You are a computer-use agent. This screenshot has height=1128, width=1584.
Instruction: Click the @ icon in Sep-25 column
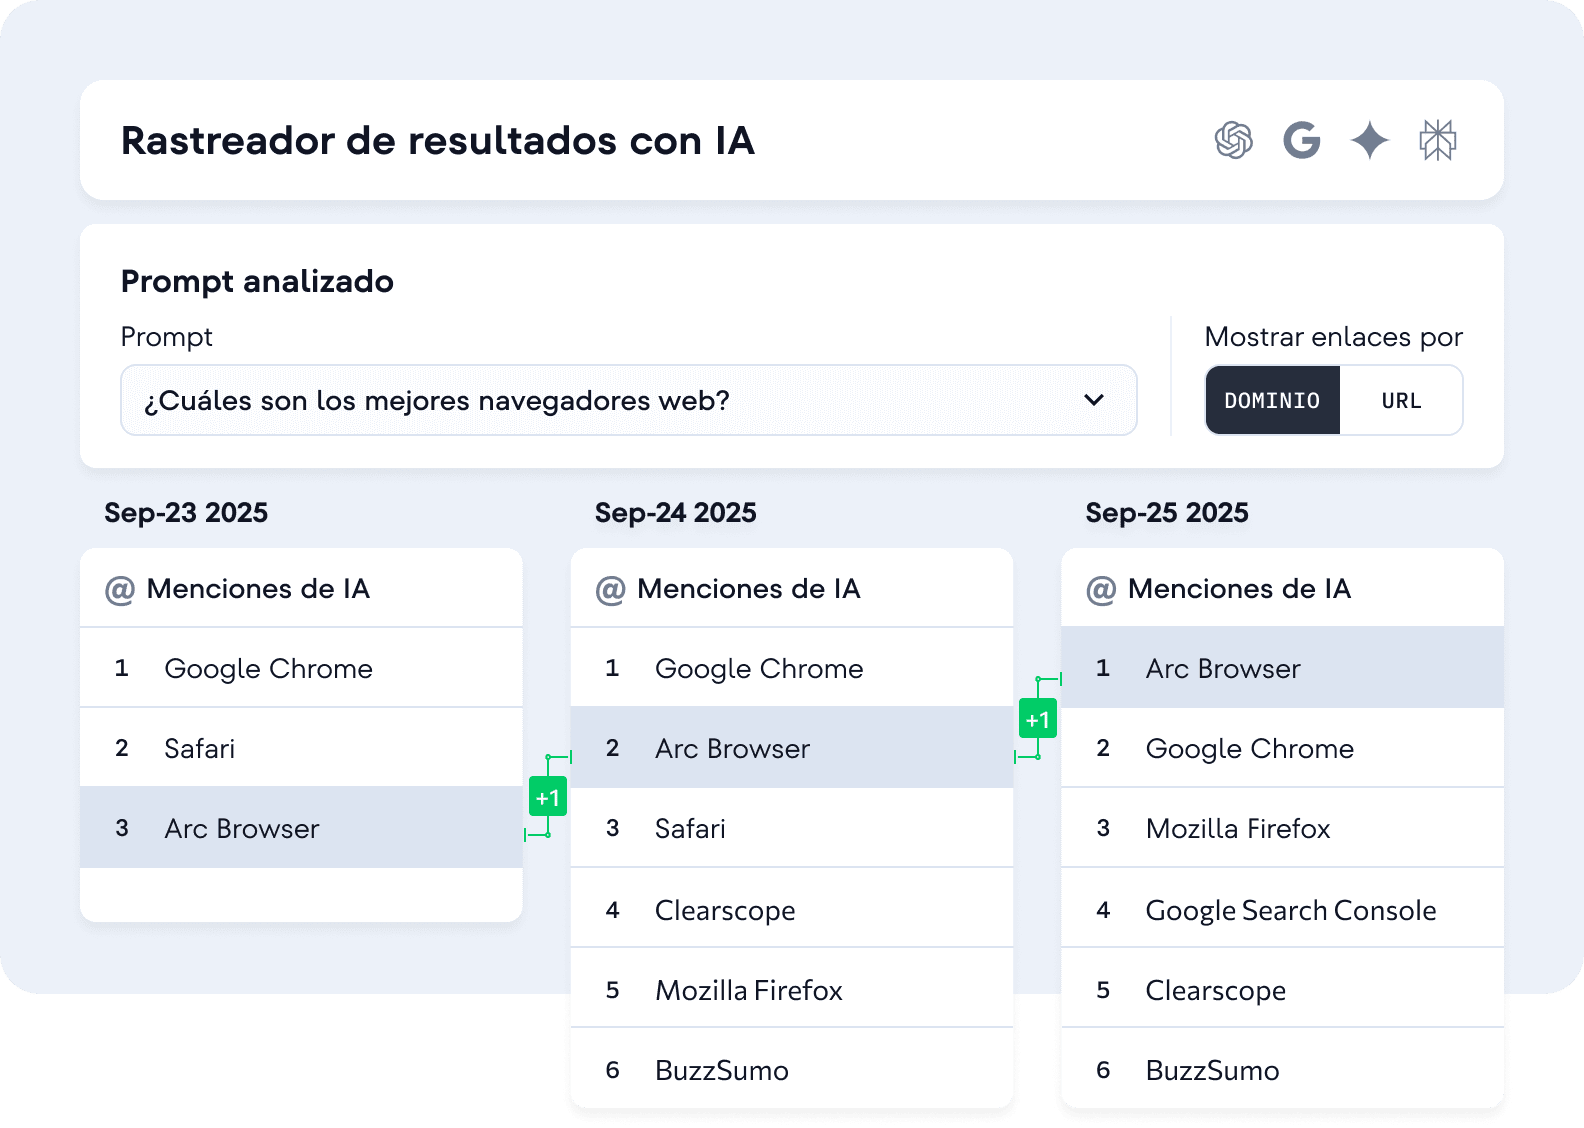[1101, 590]
